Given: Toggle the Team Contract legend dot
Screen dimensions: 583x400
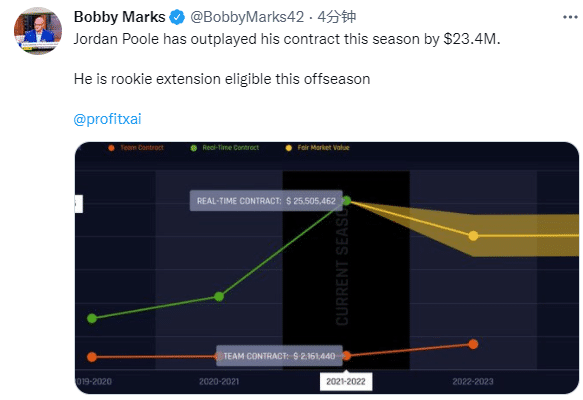Looking at the screenshot, I should click(111, 148).
